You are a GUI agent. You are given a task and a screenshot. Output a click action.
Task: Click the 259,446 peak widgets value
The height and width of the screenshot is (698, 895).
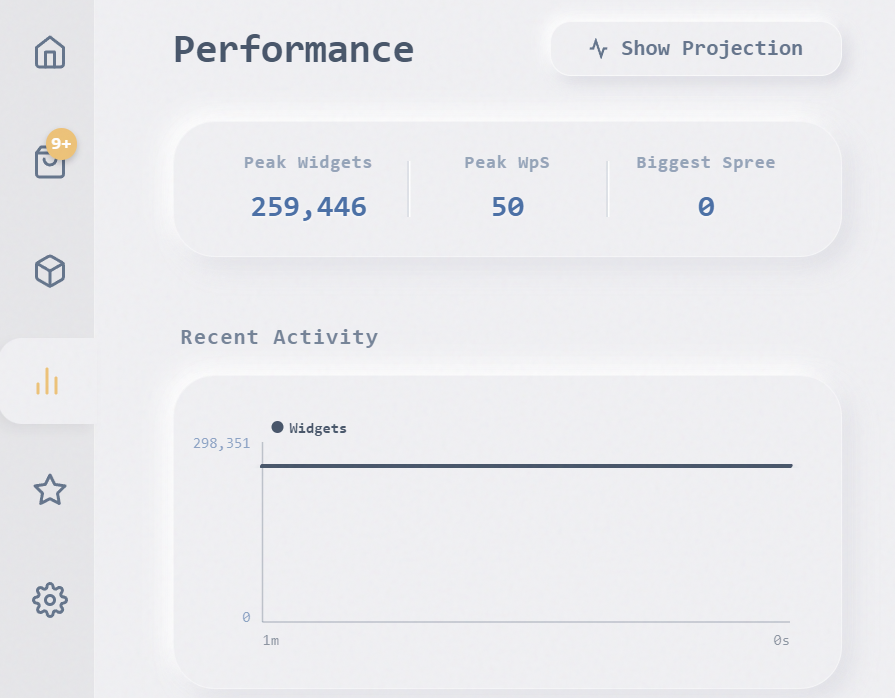(x=308, y=207)
